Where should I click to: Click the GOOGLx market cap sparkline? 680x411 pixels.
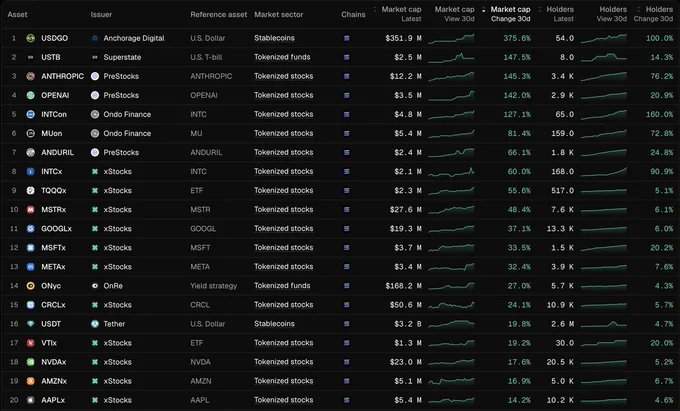(451, 228)
